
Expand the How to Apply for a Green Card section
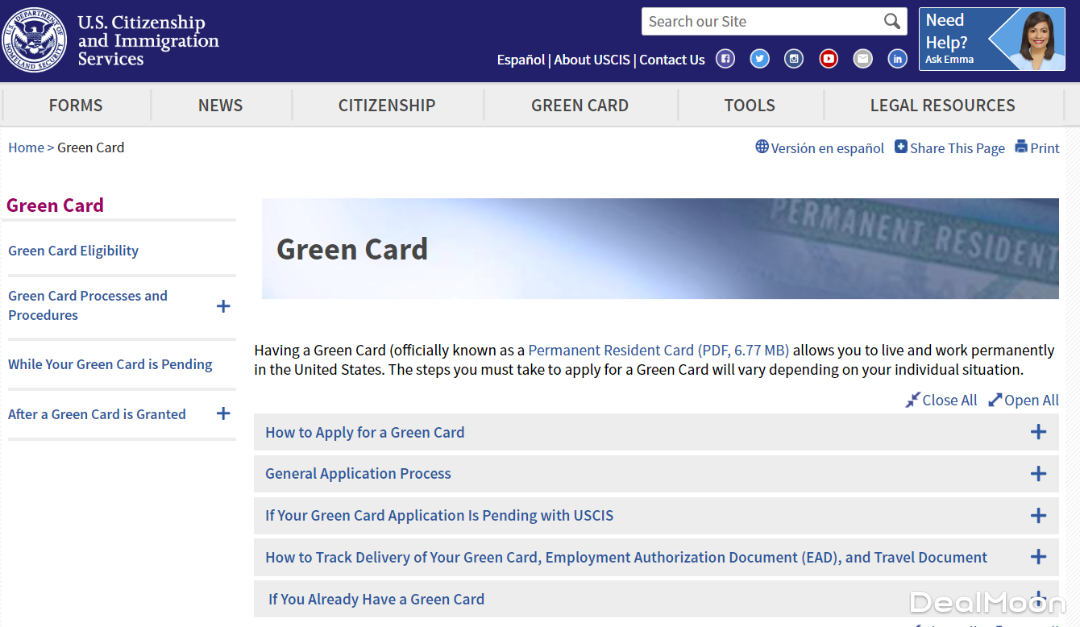tap(1038, 432)
